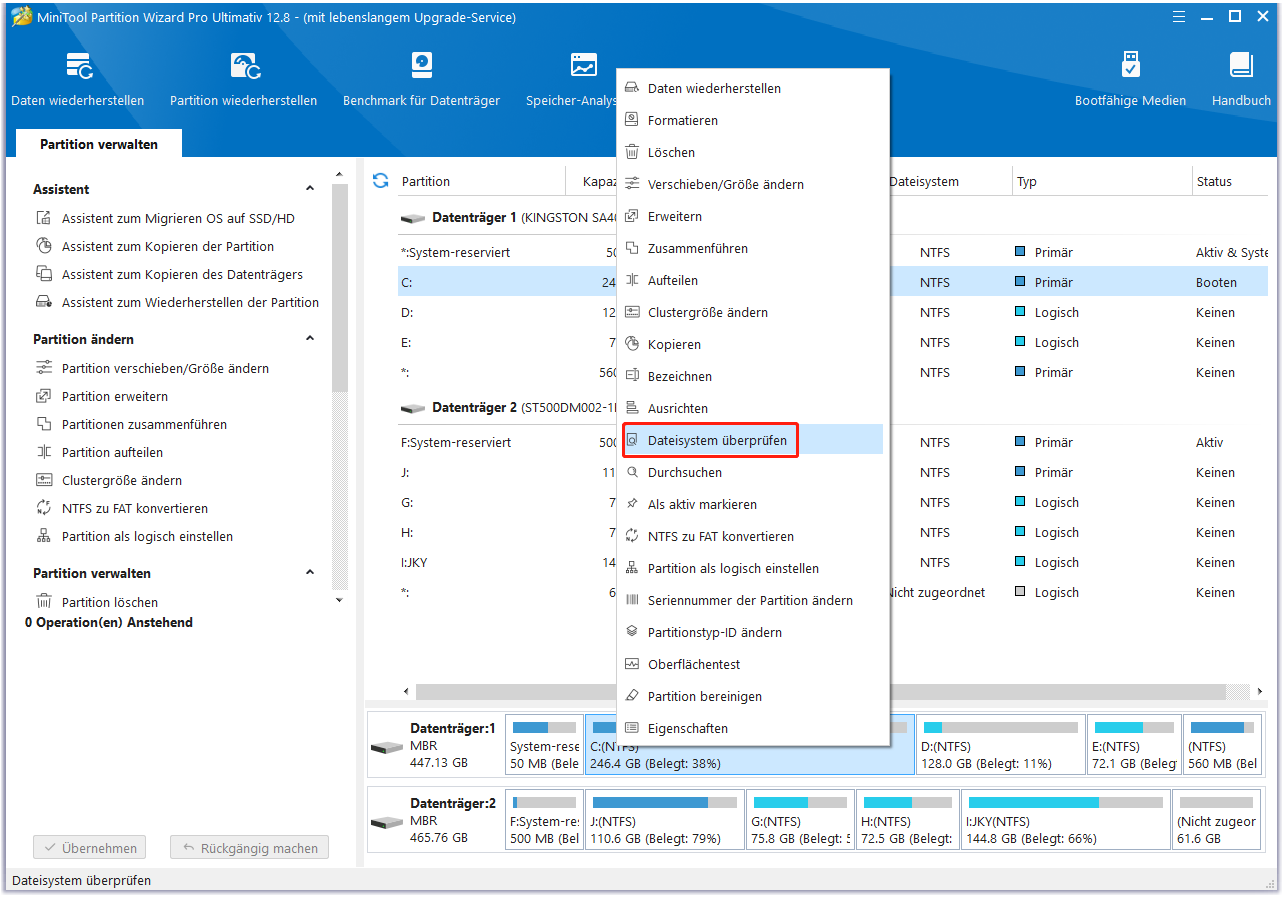Click the Übernehmen button

(x=89, y=848)
